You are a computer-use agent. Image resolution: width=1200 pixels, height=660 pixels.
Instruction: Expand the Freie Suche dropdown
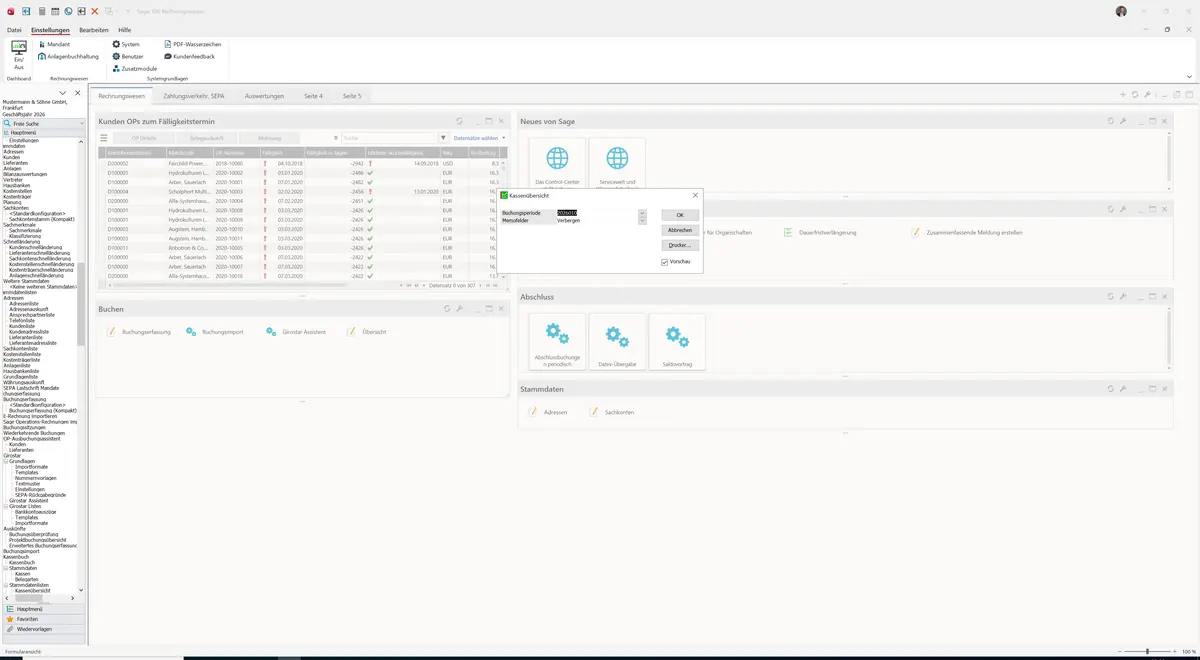(83, 124)
